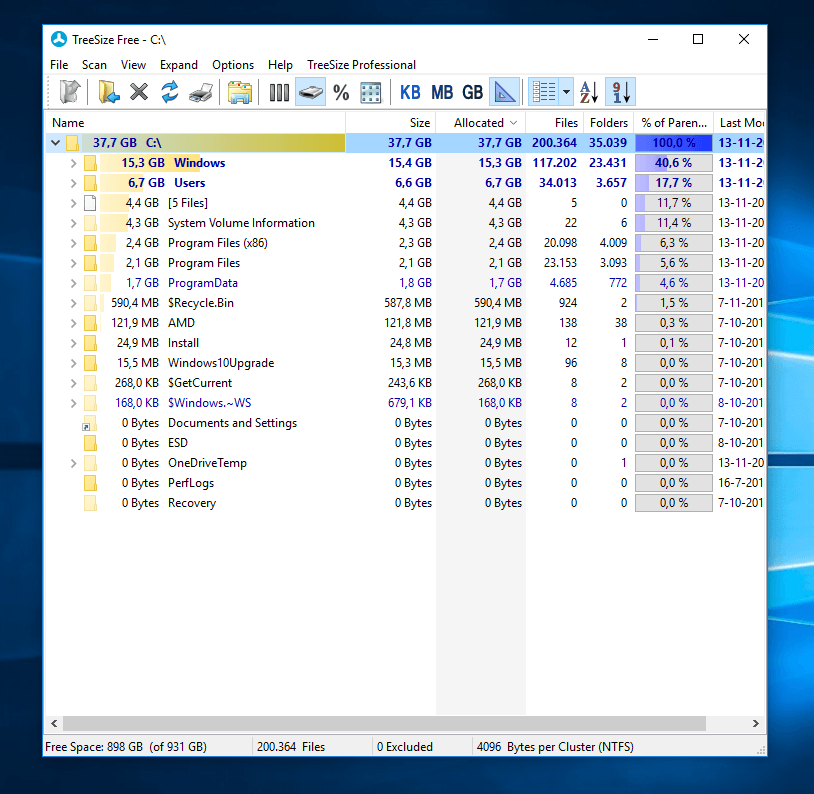Open the View menu
The height and width of the screenshot is (794, 814).
pyautogui.click(x=133, y=65)
